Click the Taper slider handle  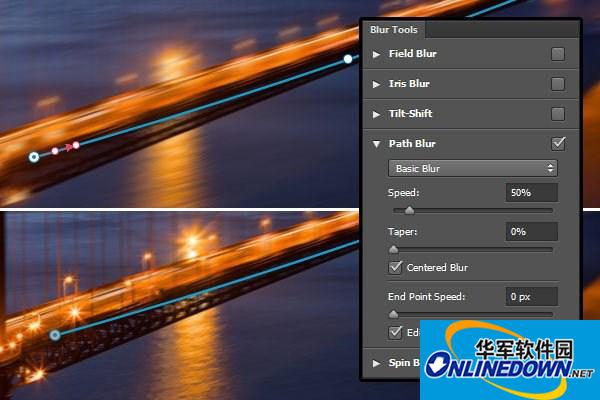coord(393,250)
